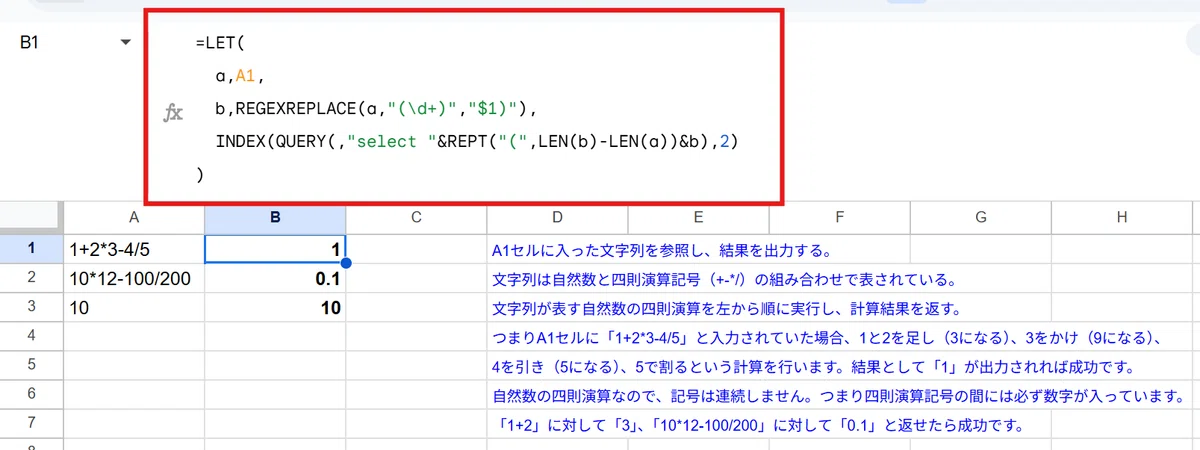Select column B header
The width and height of the screenshot is (1200, 450).
pos(275,217)
